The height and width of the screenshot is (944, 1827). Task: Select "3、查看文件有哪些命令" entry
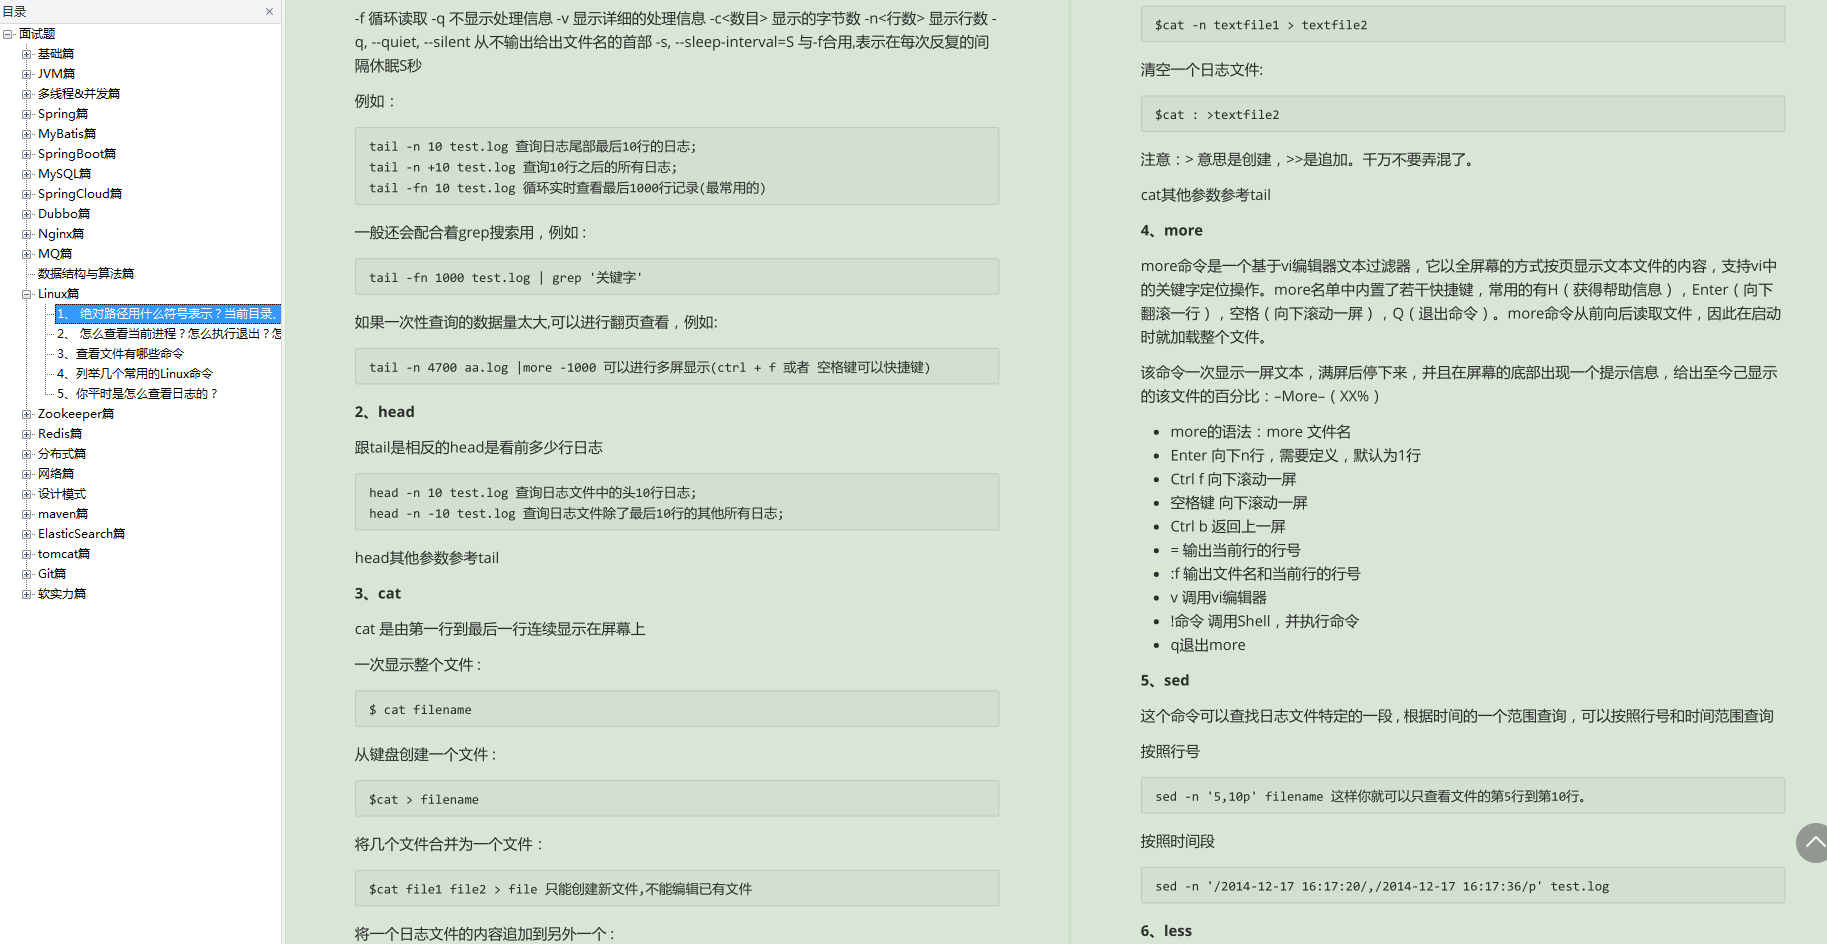(118, 353)
